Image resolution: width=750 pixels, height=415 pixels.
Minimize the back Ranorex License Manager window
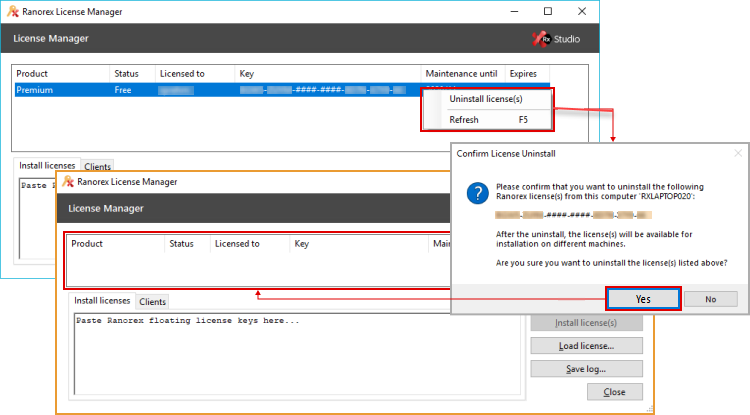click(515, 11)
